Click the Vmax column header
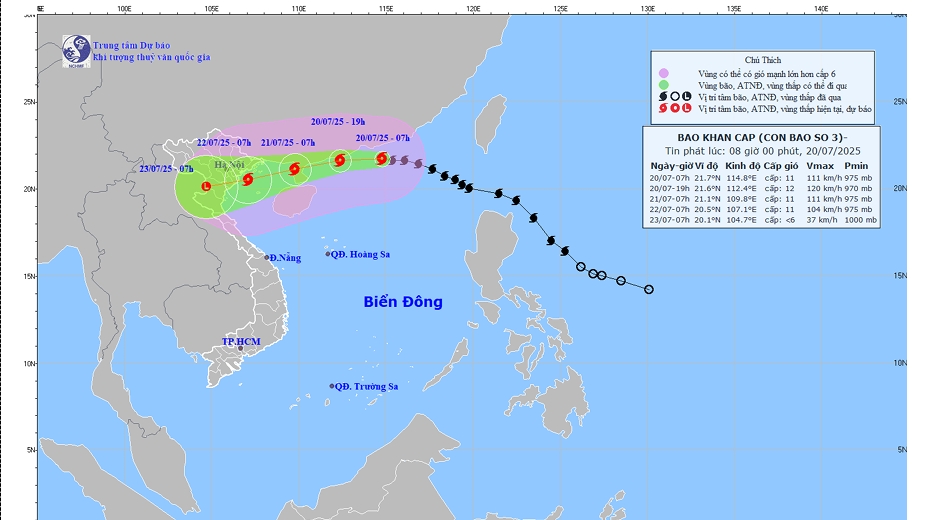This screenshot has height=520, width=925. (819, 165)
